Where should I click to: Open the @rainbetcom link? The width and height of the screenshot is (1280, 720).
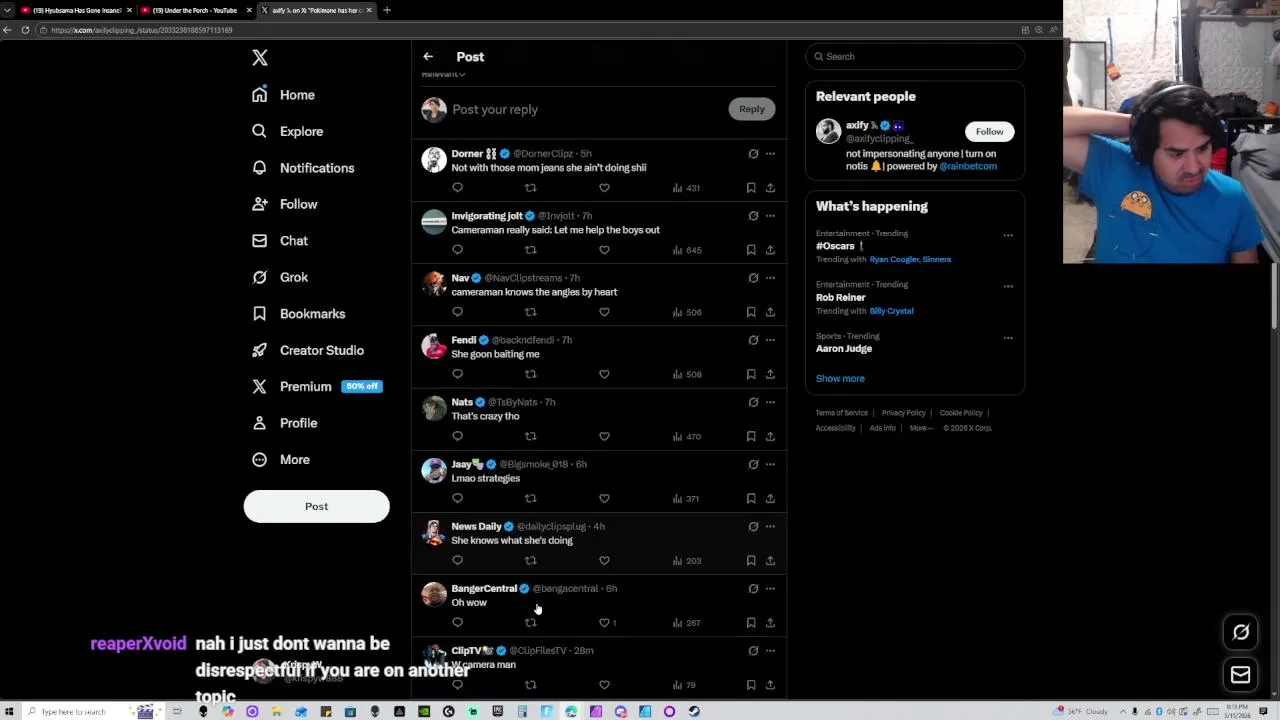pyautogui.click(x=968, y=166)
